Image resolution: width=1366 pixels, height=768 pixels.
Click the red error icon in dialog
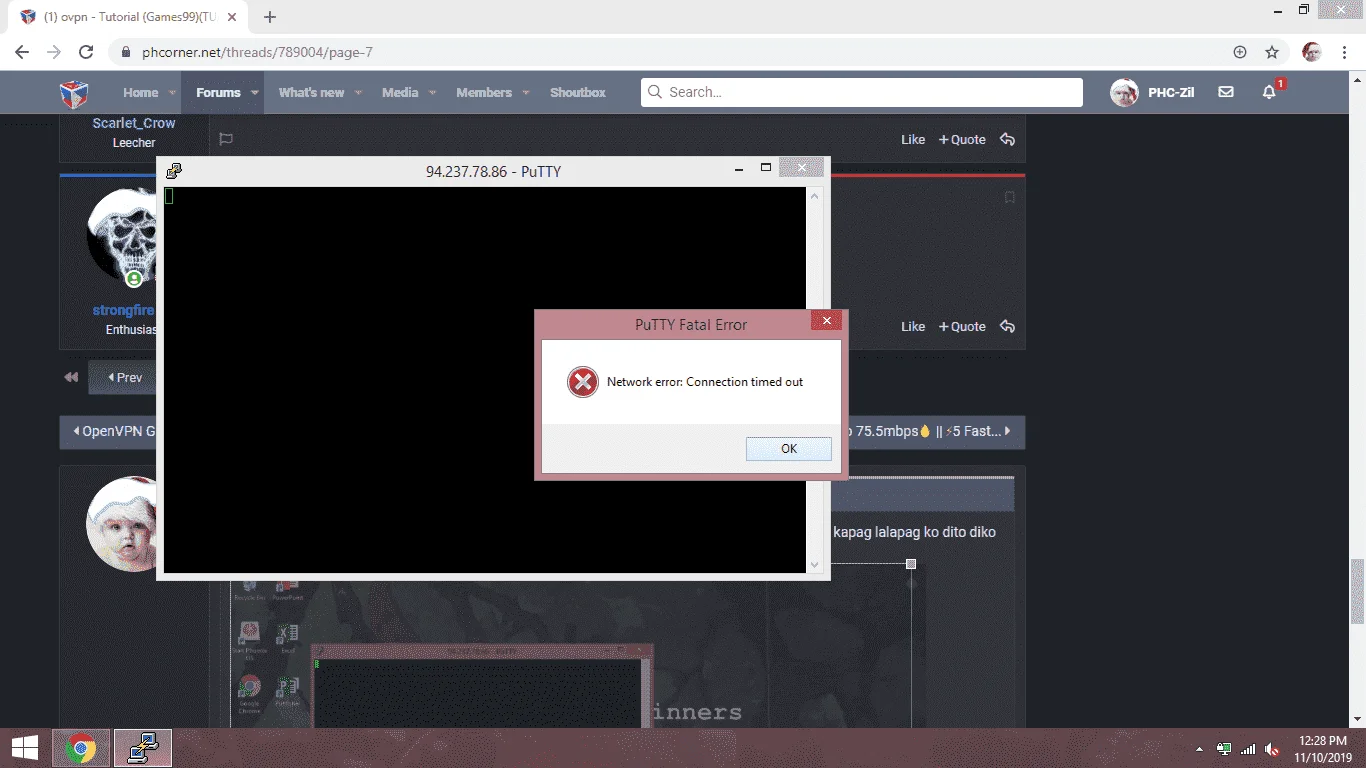click(582, 382)
